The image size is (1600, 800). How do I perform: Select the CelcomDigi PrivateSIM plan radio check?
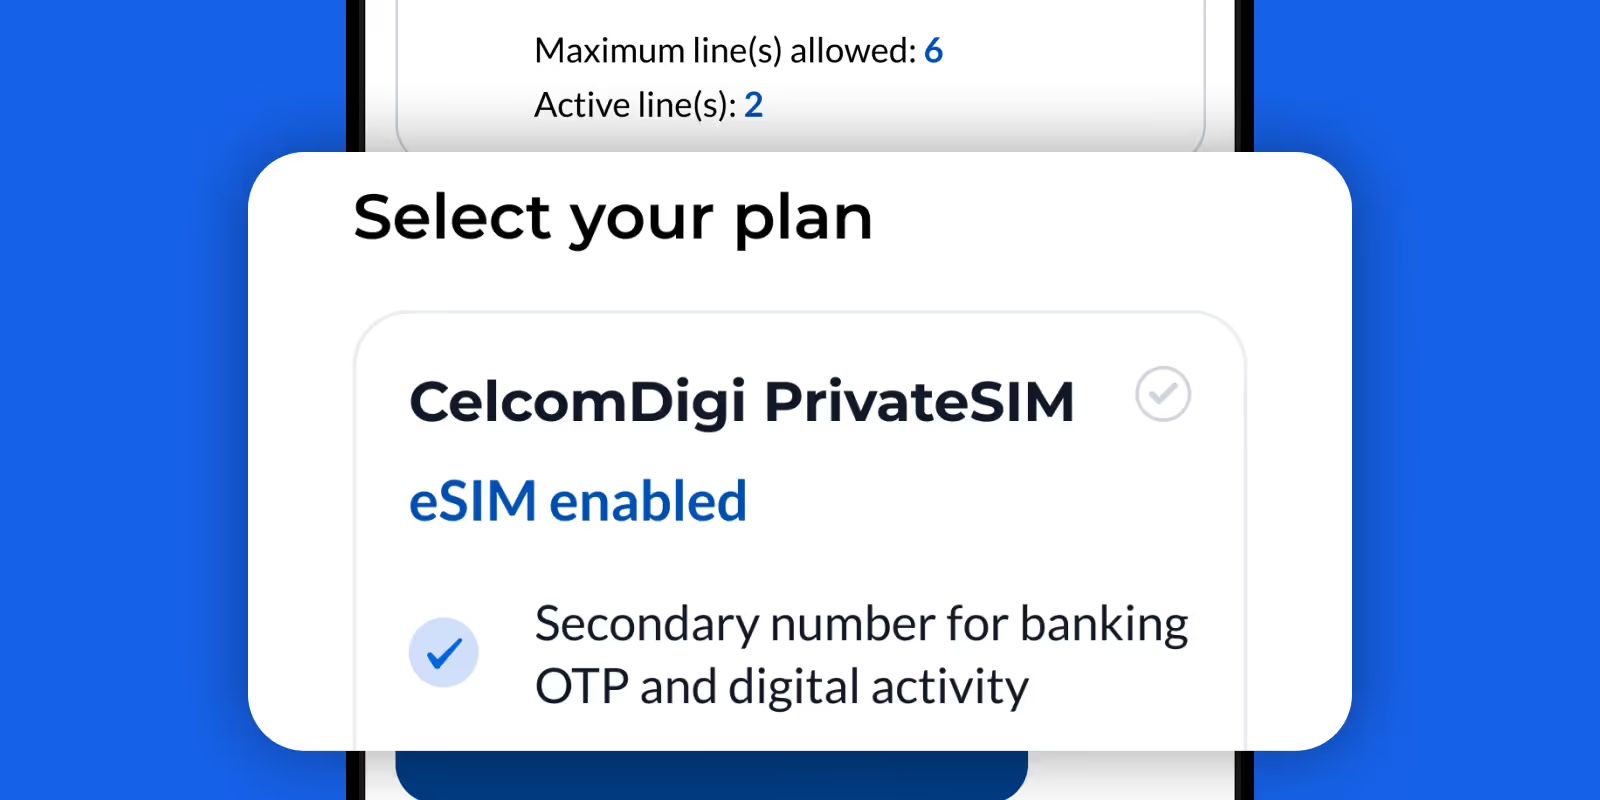pos(1163,394)
